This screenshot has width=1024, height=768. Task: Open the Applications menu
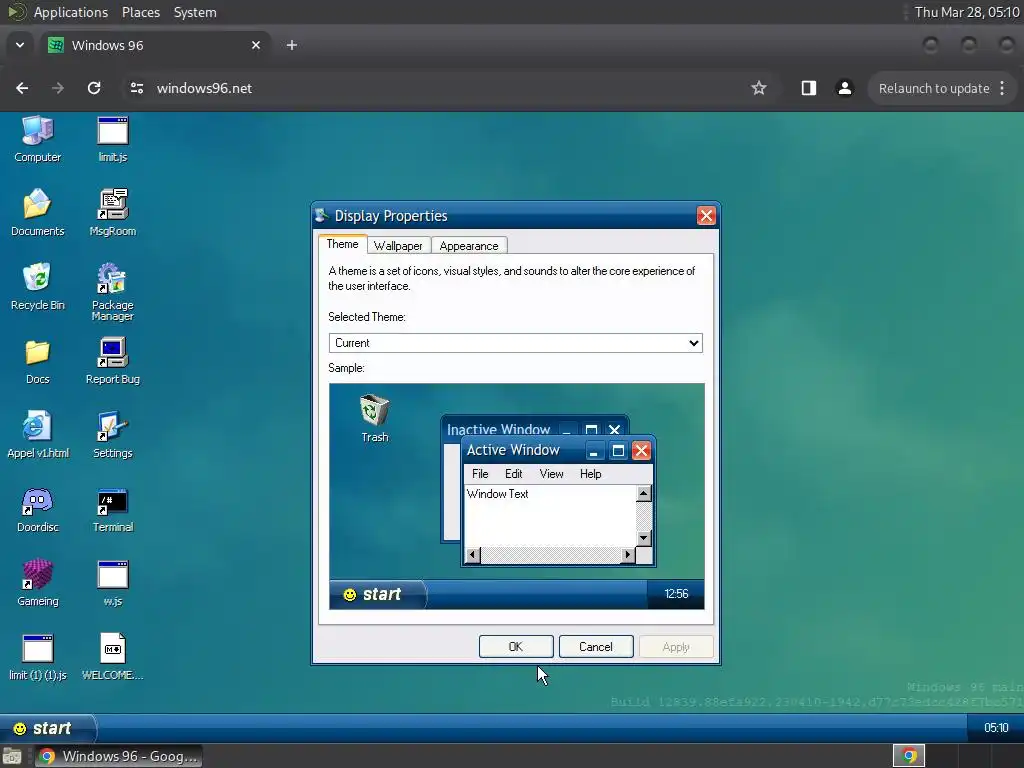(71, 12)
